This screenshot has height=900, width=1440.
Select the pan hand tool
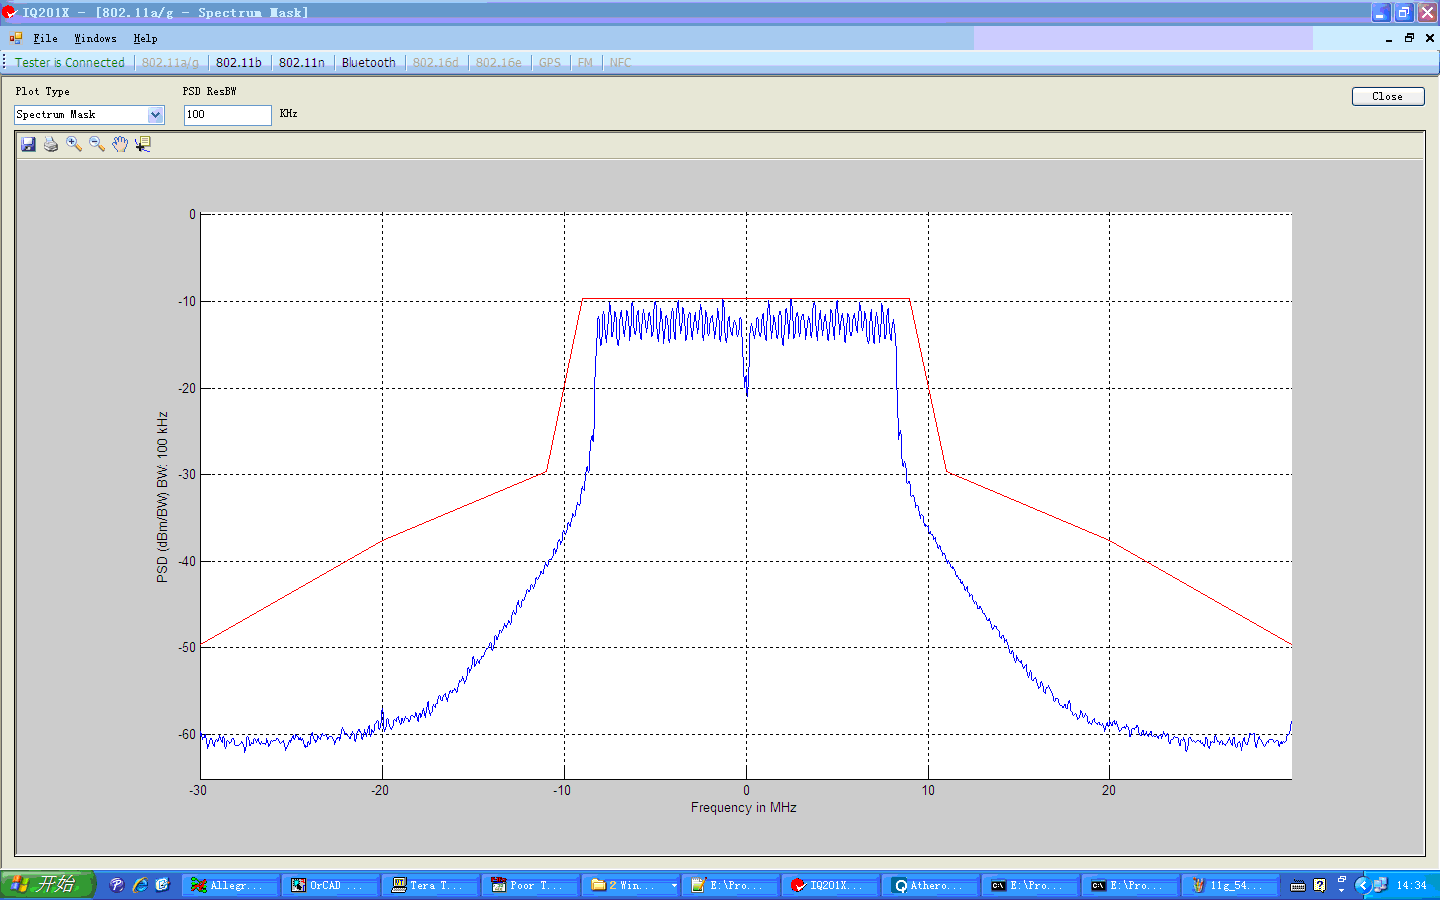[x=120, y=144]
